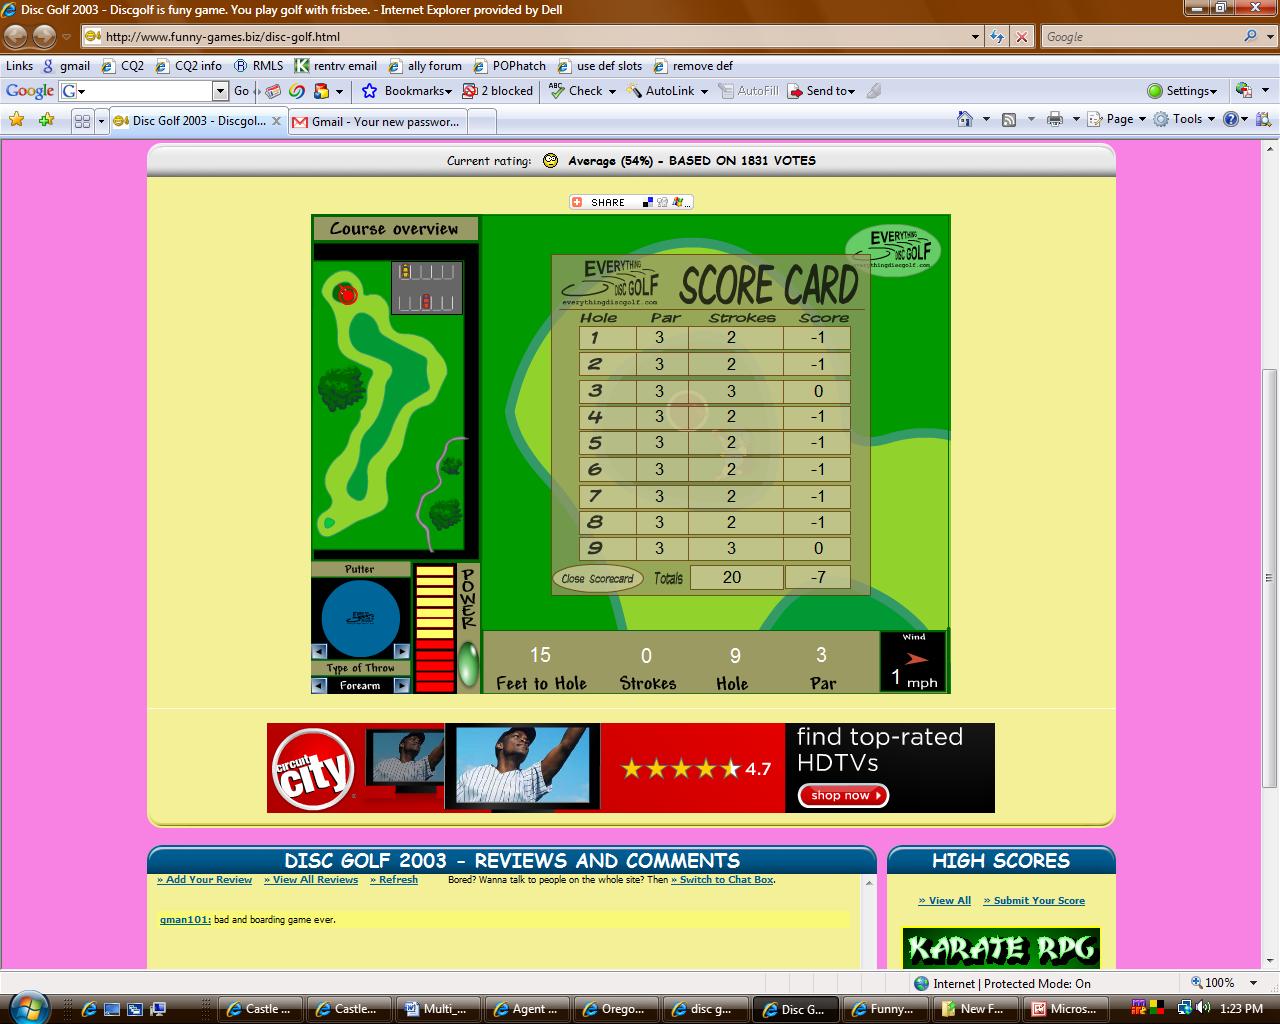Stop page loading with red X icon

tap(1021, 37)
